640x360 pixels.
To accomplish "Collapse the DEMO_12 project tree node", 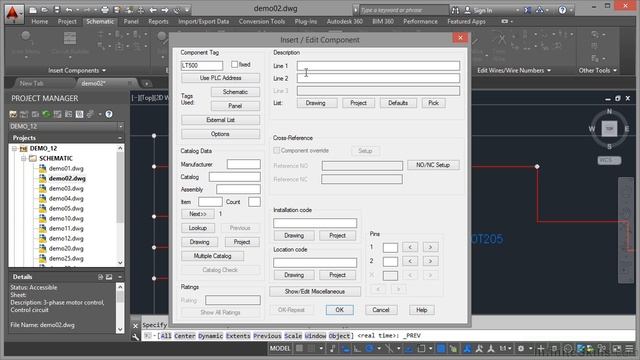I will (x=14, y=149).
